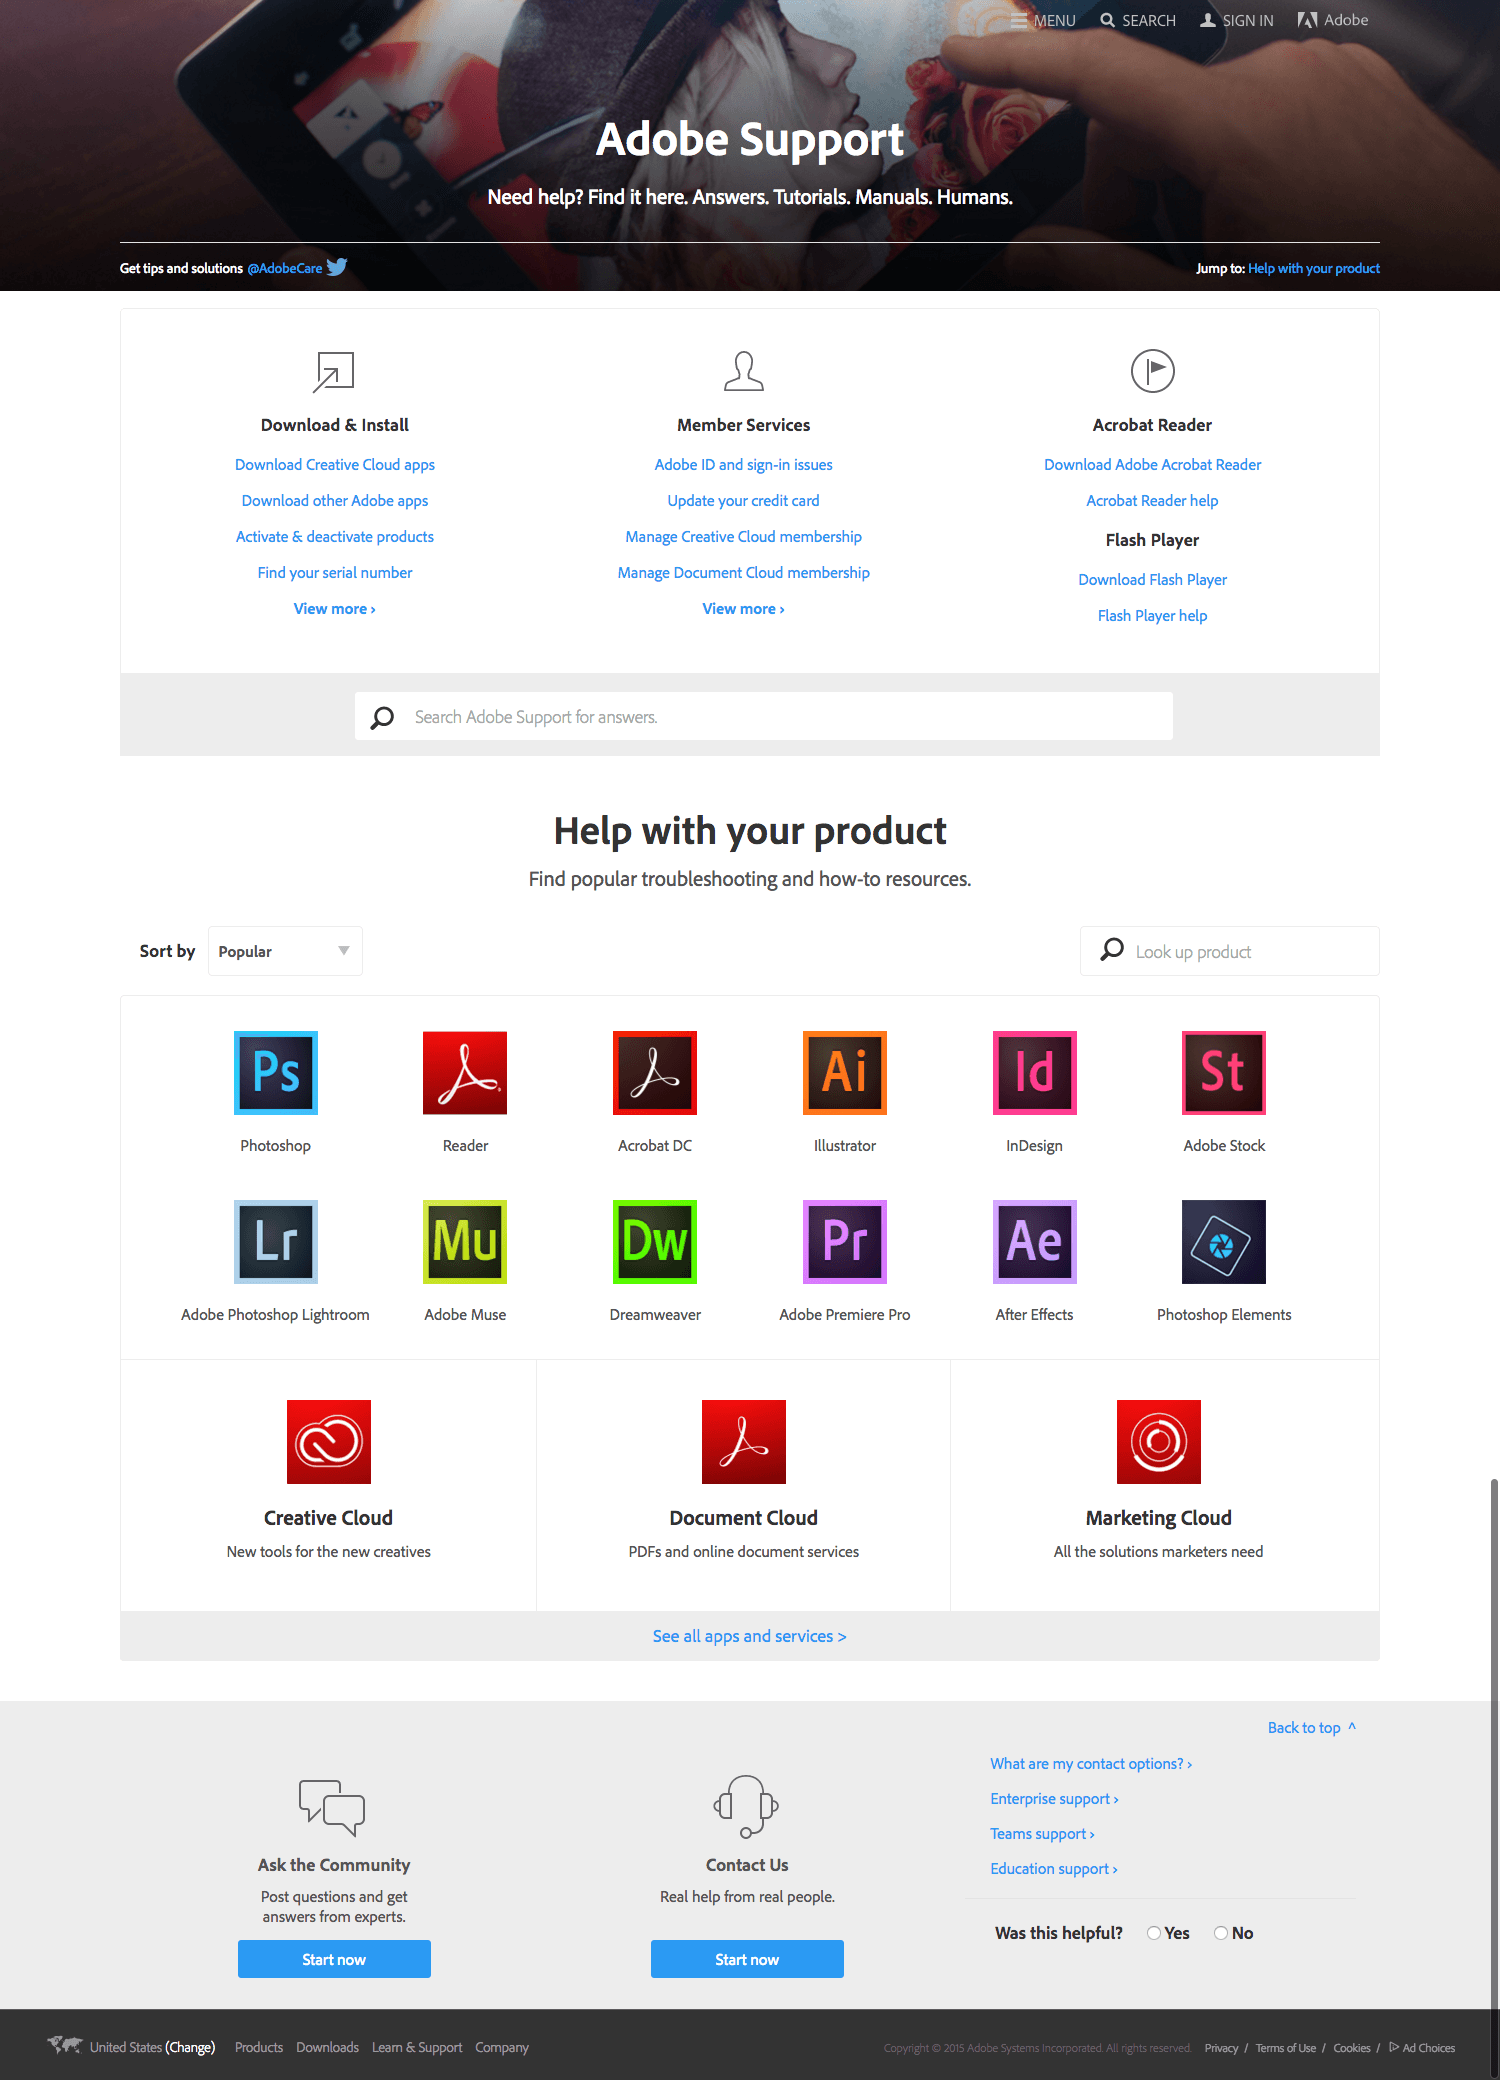The height and width of the screenshot is (2080, 1500).
Task: Choose the Adobe Muse Mu icon
Action: click(465, 1241)
